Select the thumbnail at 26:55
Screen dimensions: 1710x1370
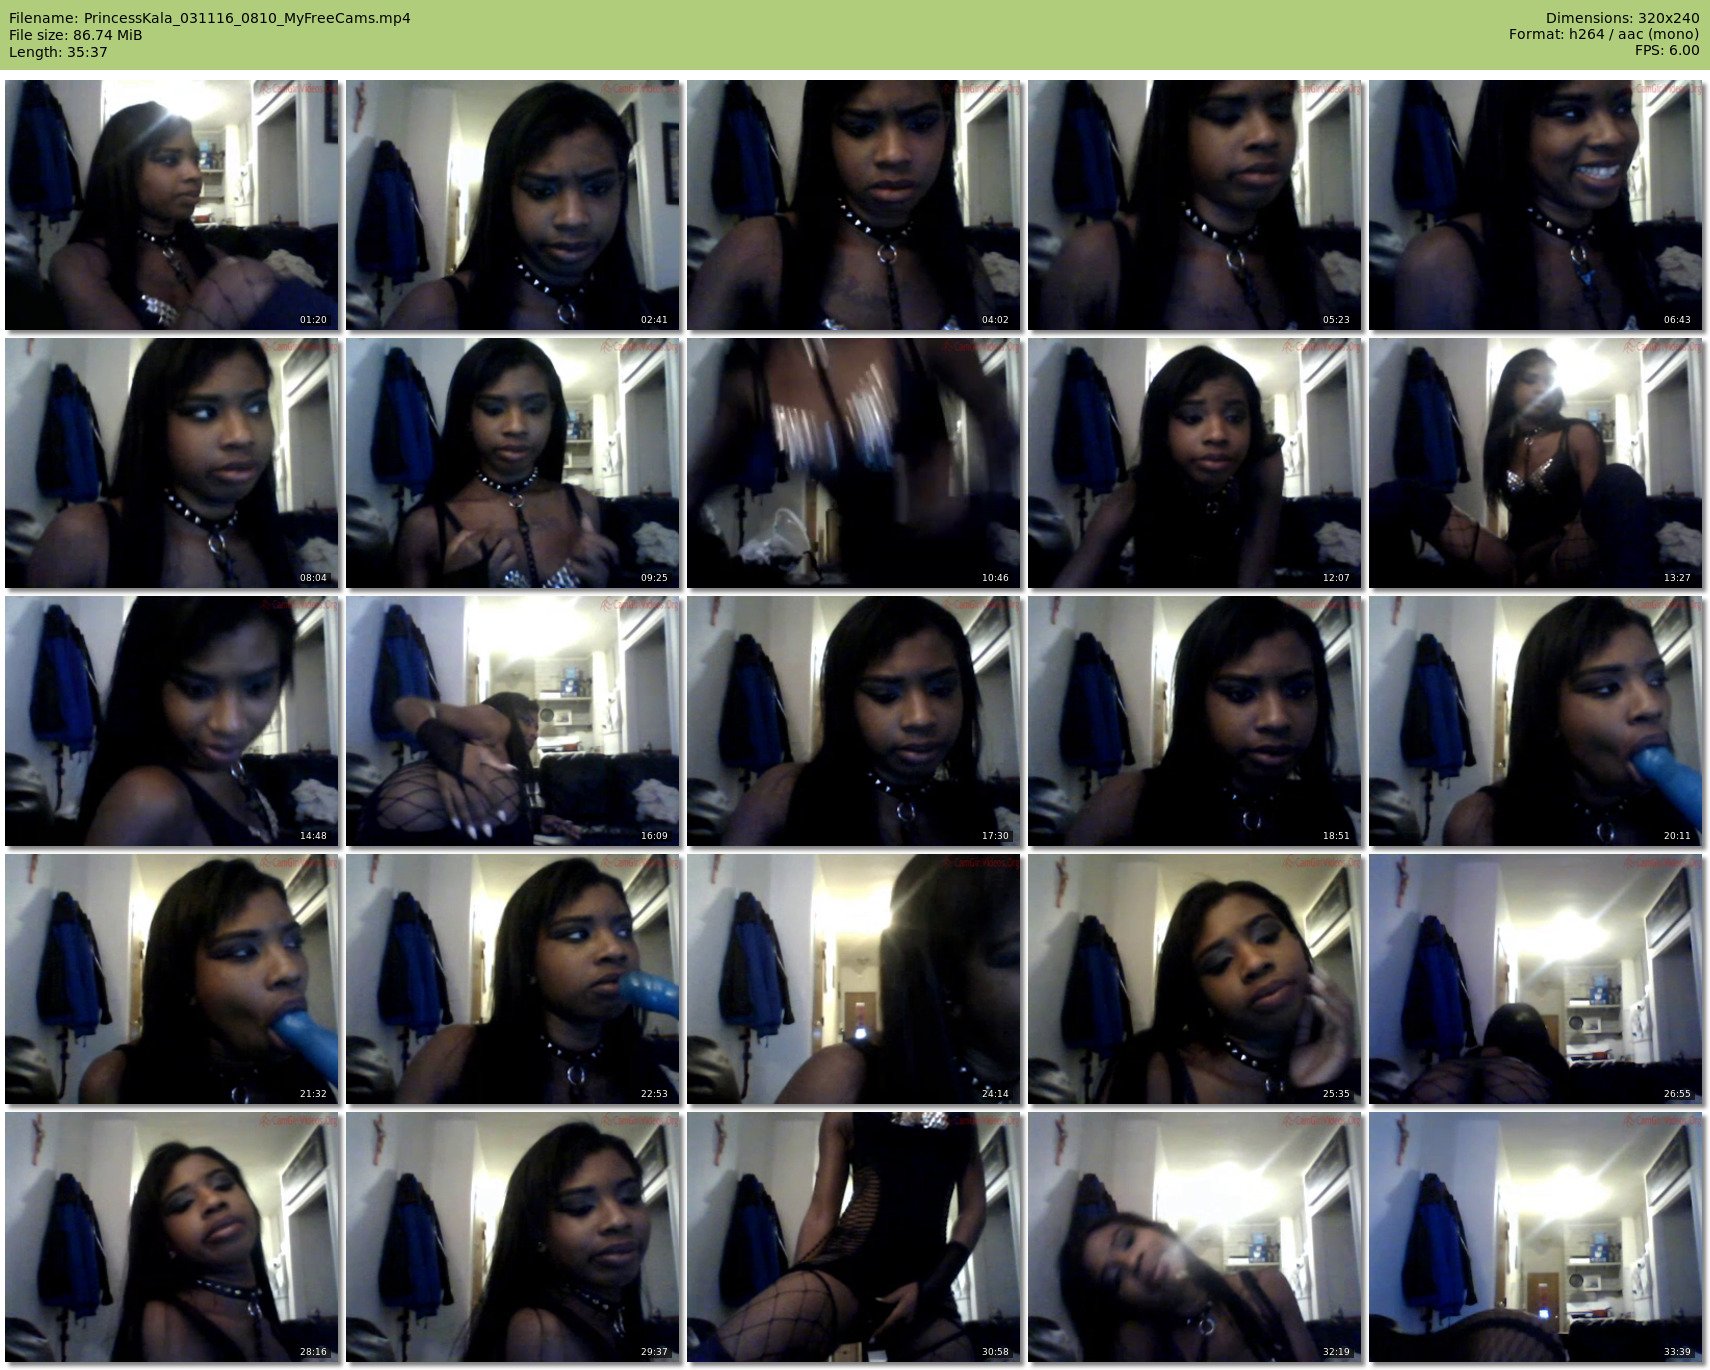tap(1536, 979)
